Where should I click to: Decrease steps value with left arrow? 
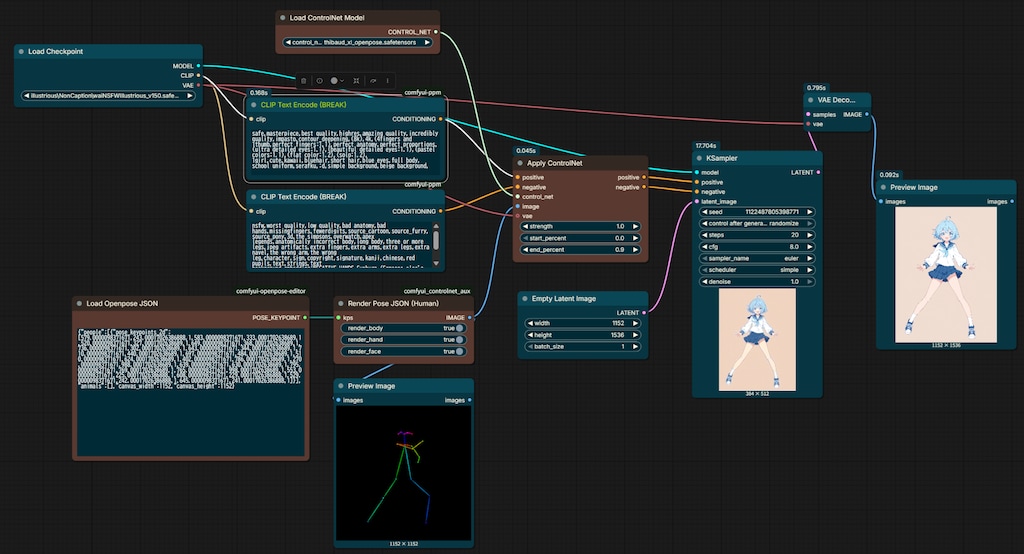coord(705,235)
